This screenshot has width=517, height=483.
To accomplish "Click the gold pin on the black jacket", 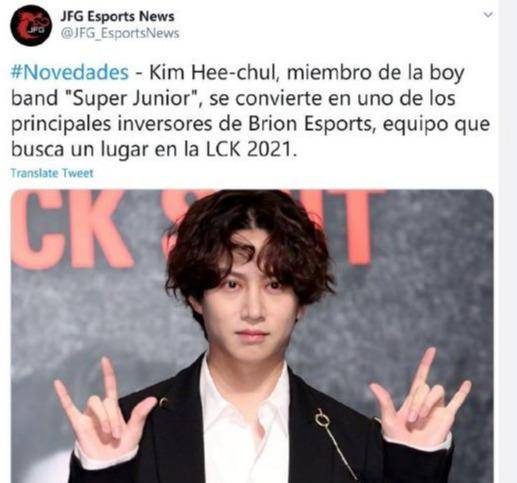I will point(322,417).
